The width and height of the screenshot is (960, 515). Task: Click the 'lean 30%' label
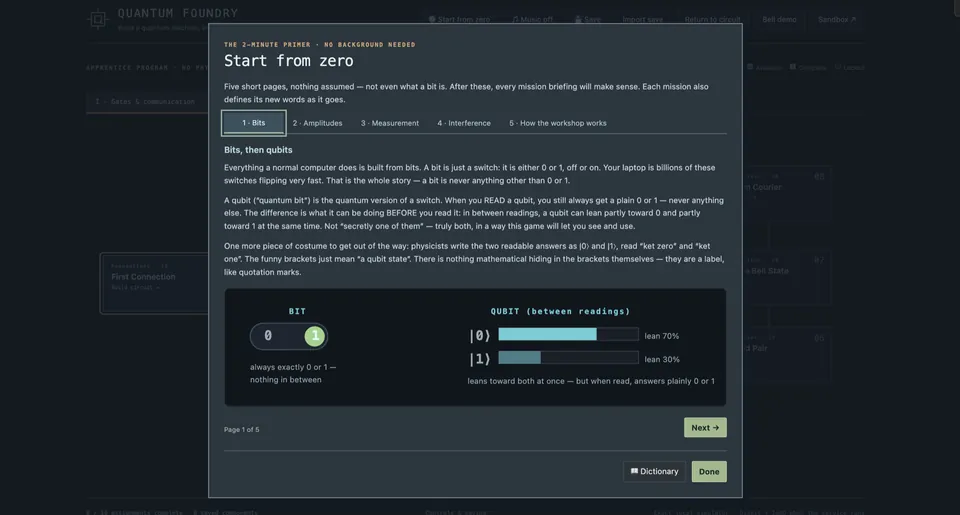661,359
